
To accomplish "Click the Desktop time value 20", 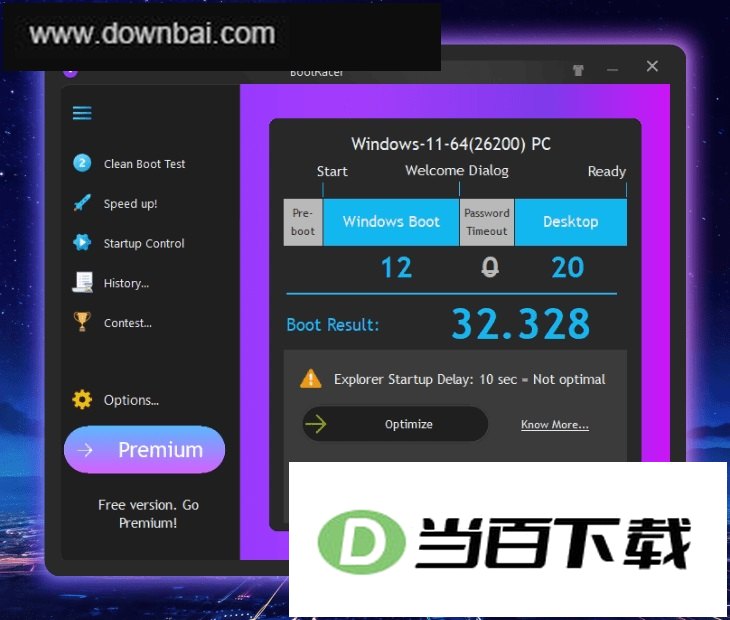I will tap(568, 268).
